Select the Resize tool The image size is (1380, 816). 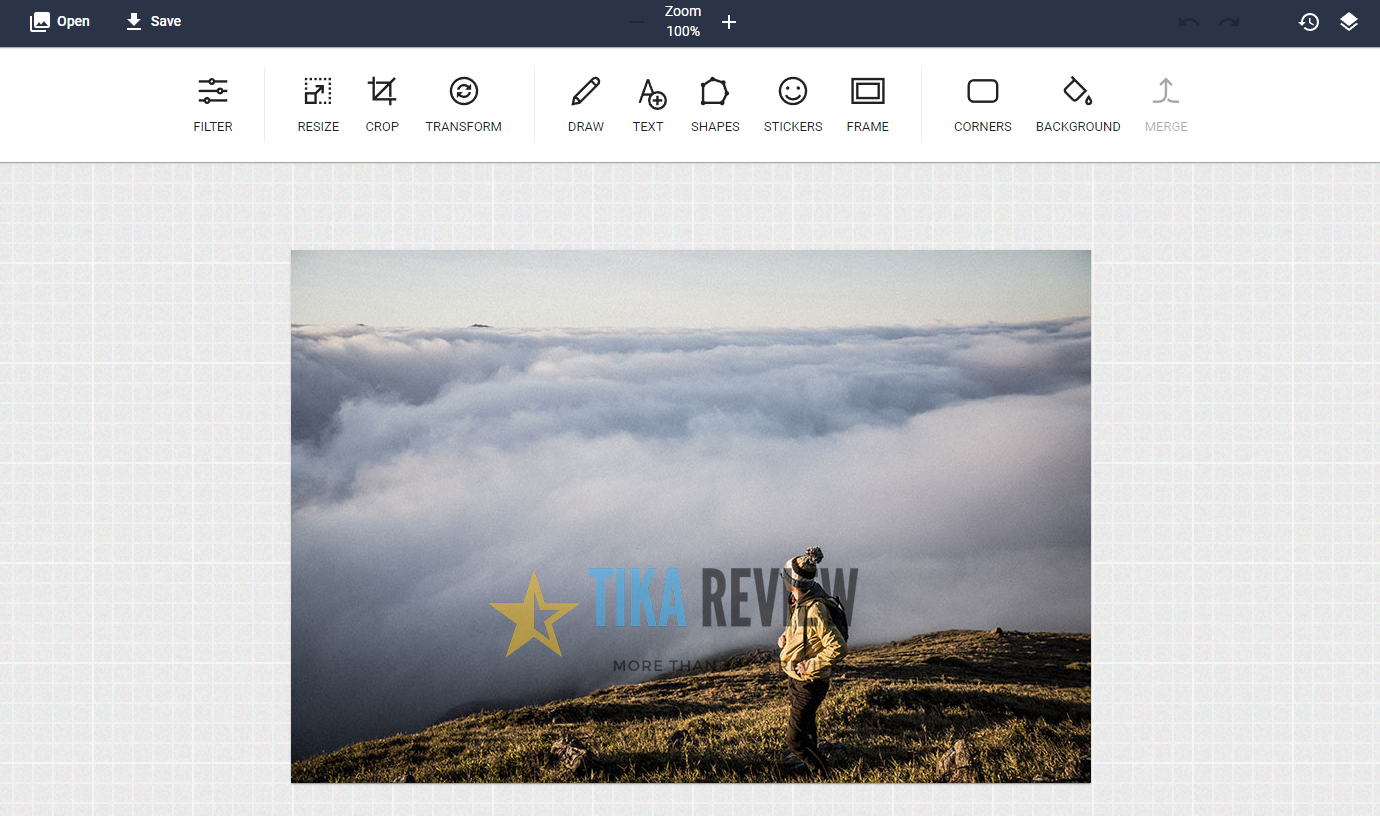[x=318, y=104]
